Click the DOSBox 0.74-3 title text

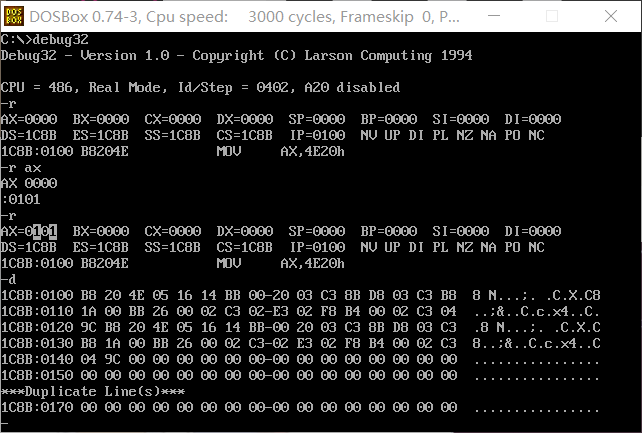(244, 17)
